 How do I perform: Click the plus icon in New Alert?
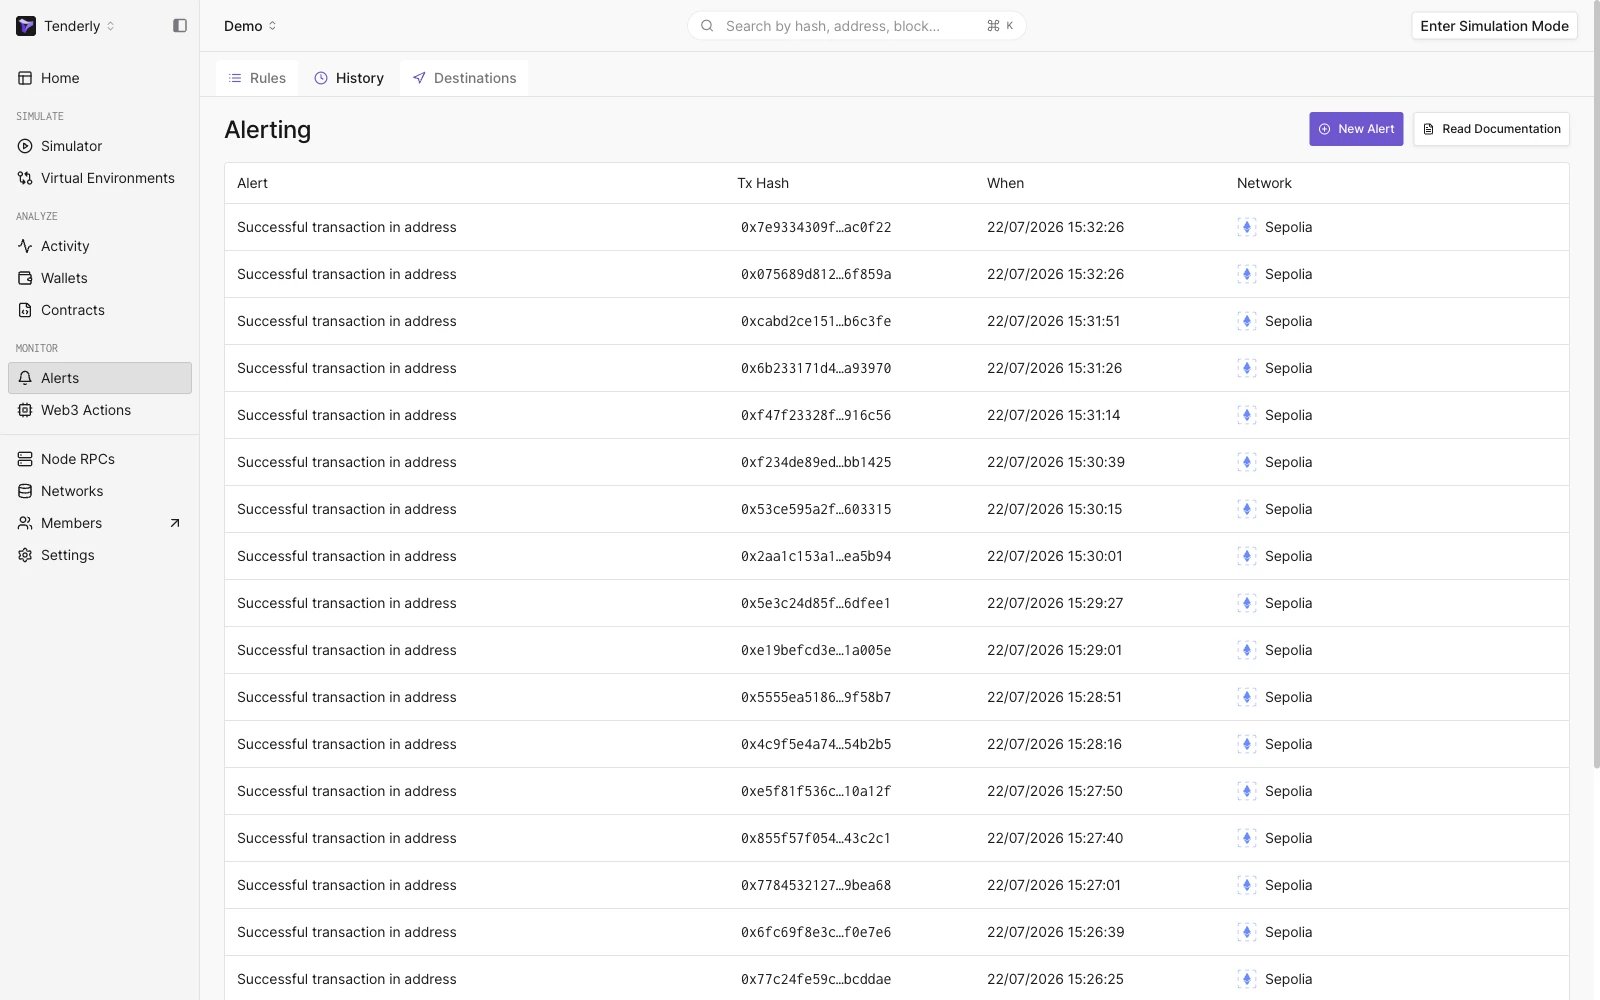click(1325, 129)
